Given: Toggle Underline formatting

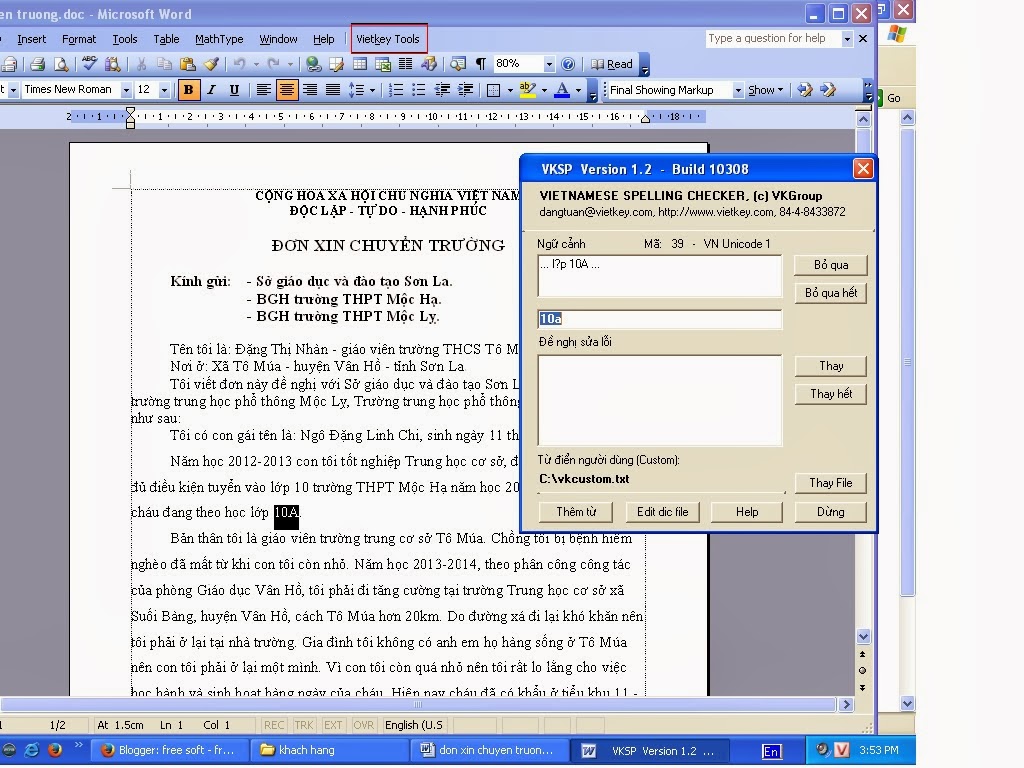Looking at the screenshot, I should (234, 90).
